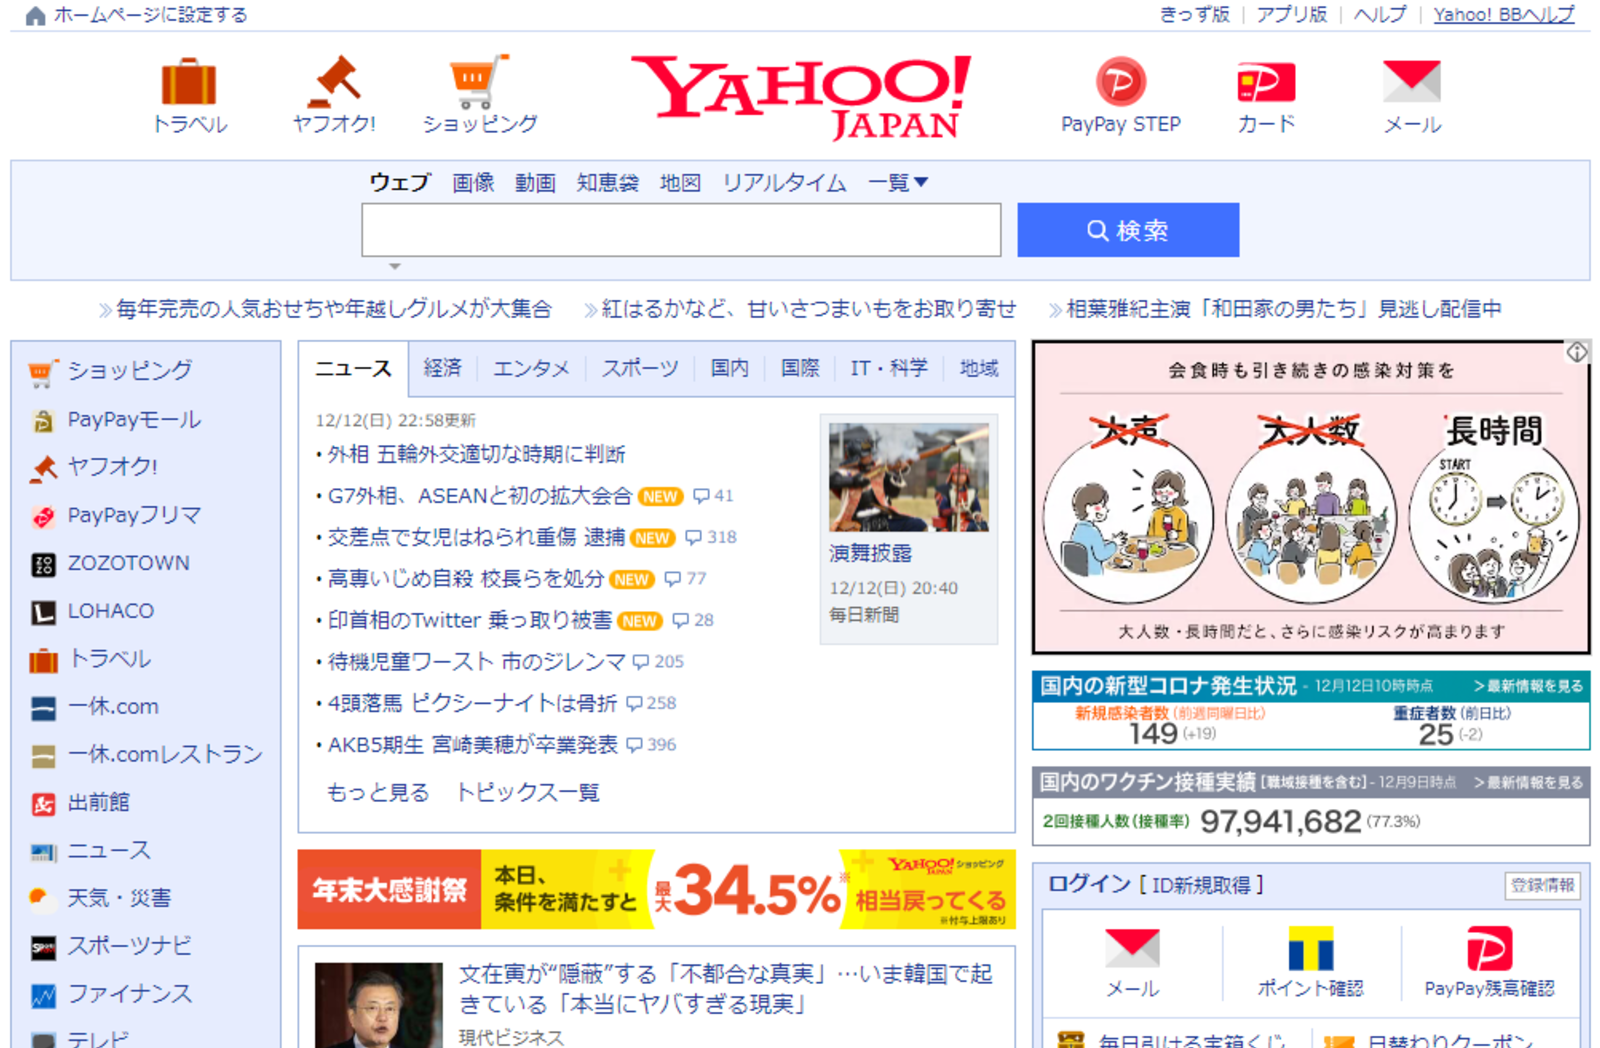Open the ポイント確認 T-point icon

tap(1310, 948)
